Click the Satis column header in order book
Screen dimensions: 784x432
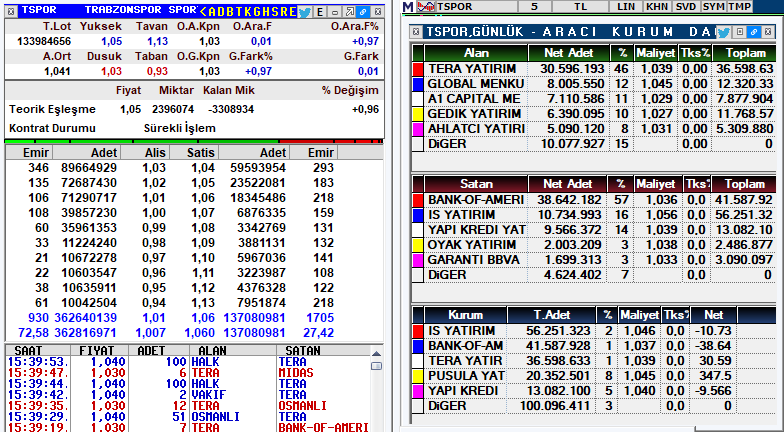pyautogui.click(x=195, y=152)
